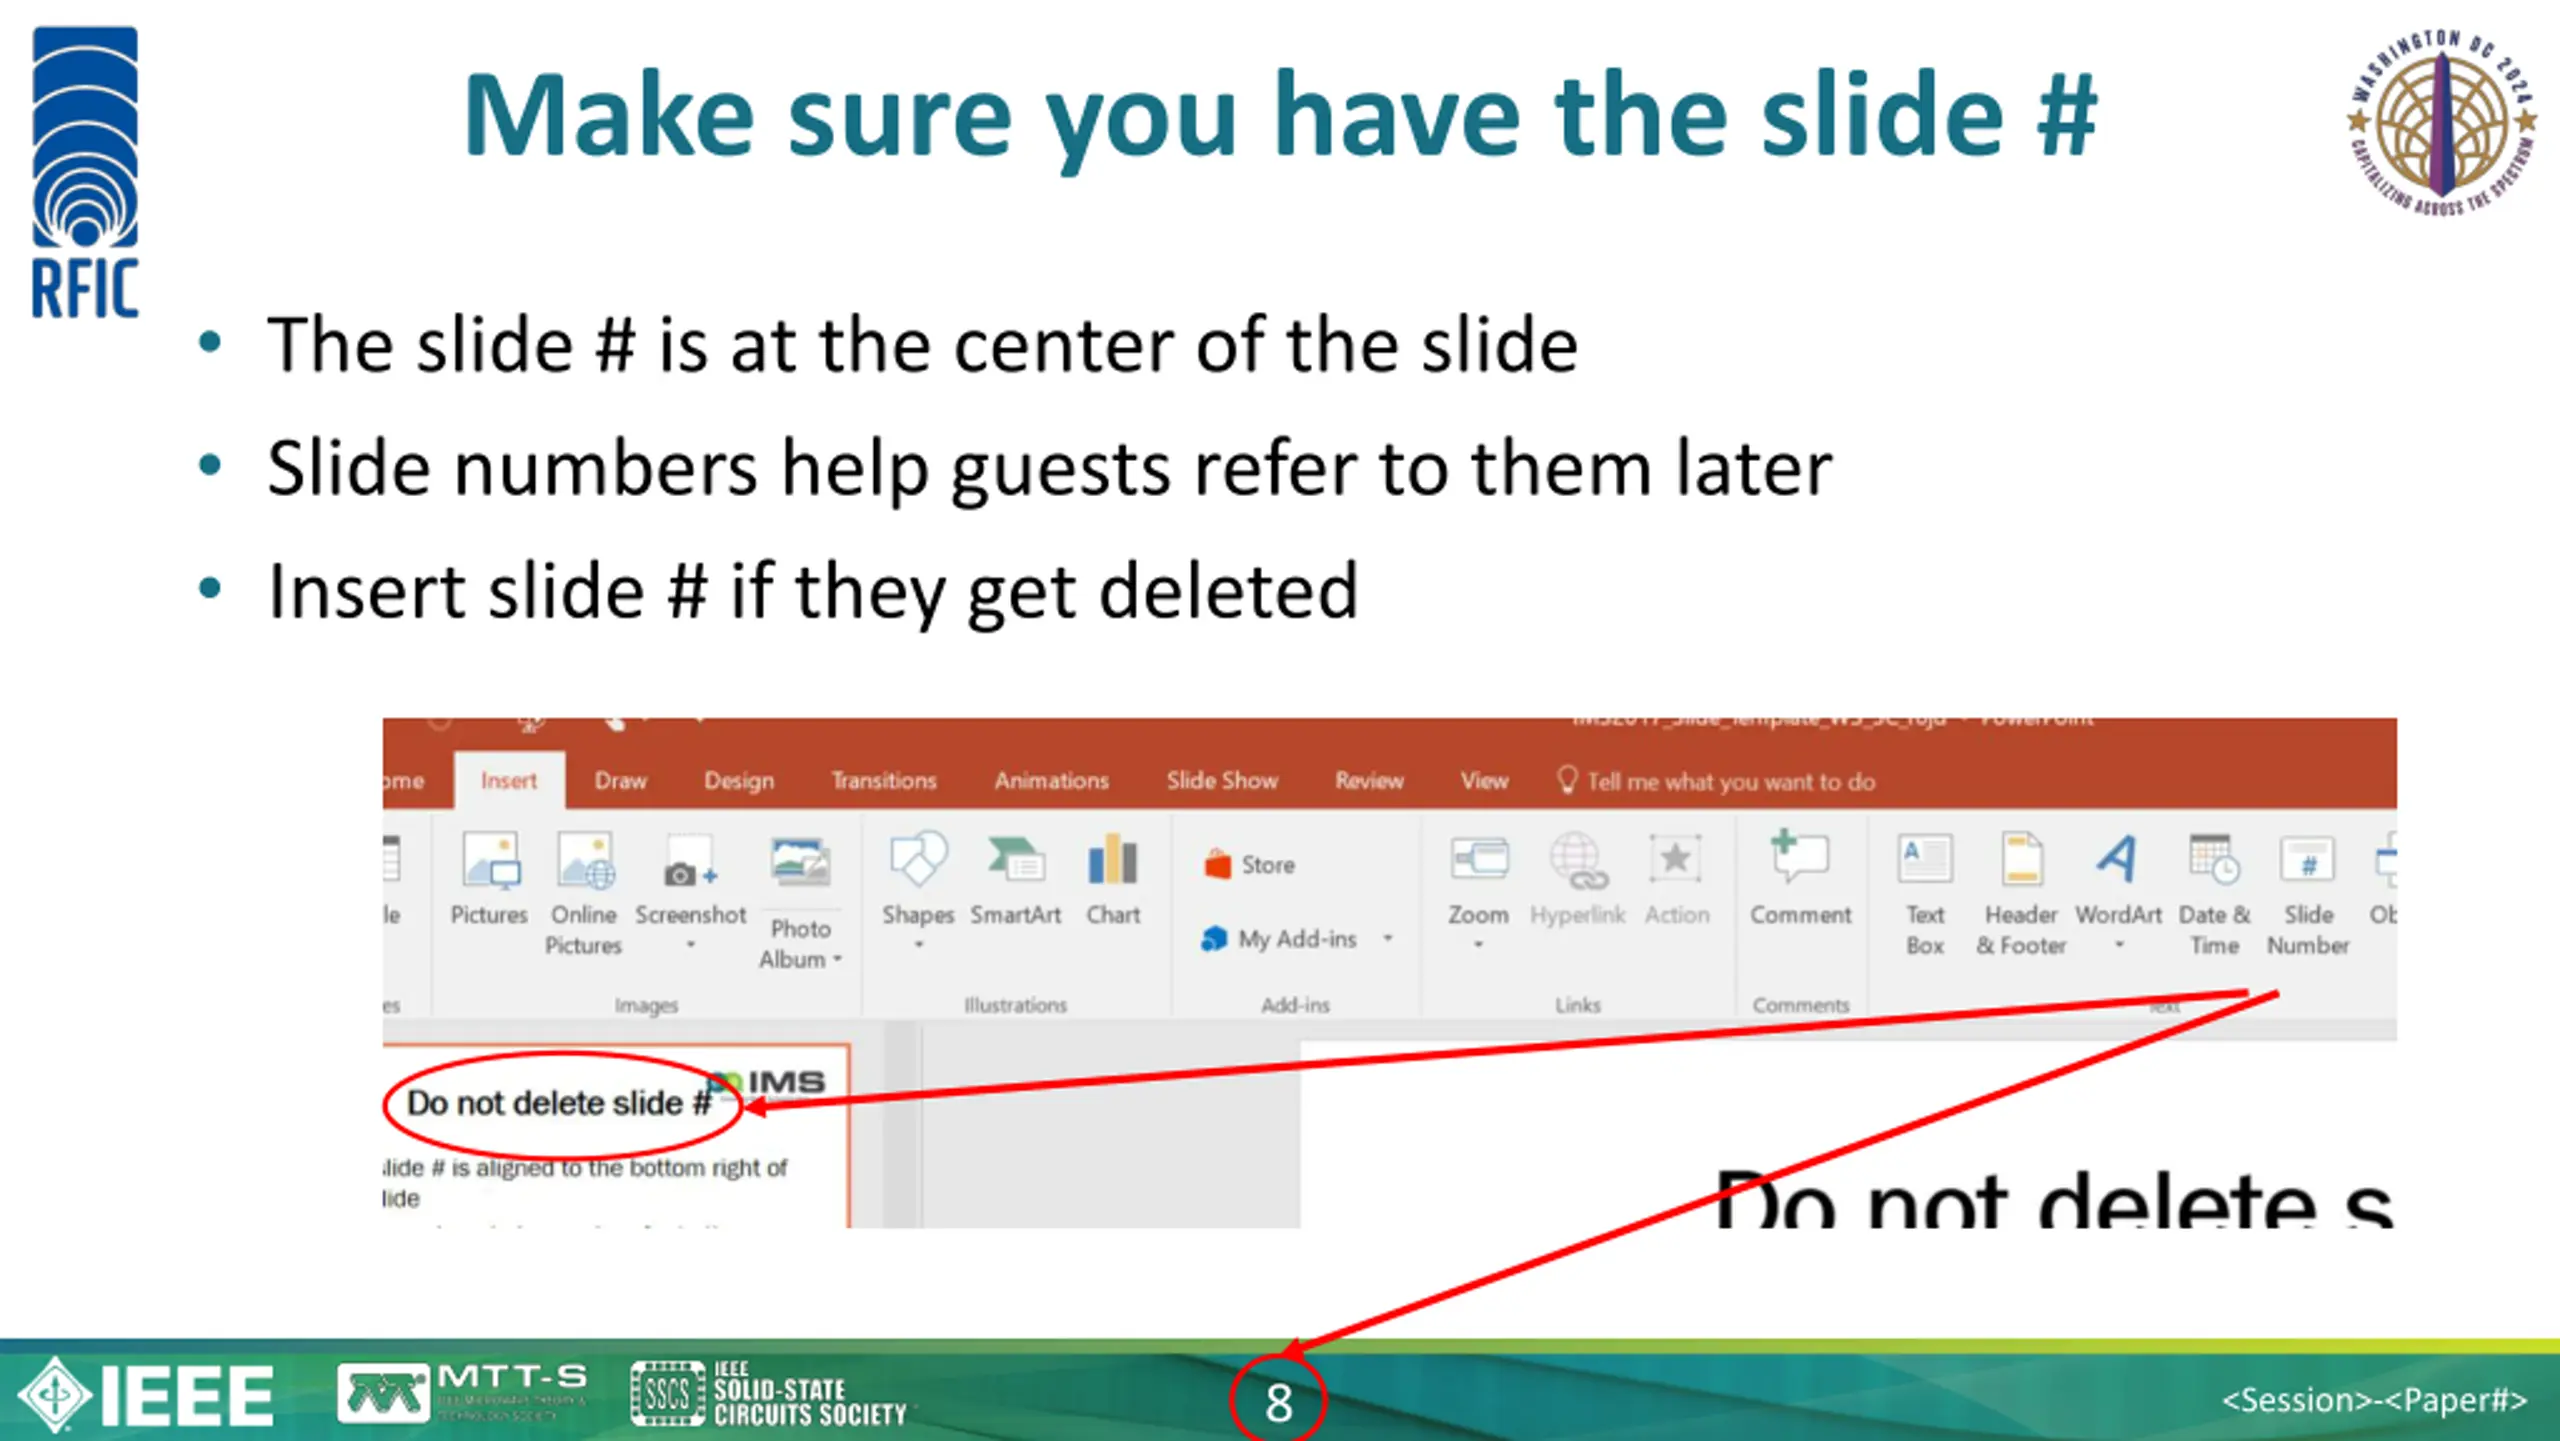Open the Insert ribbon tab
The image size is (2560, 1441).
[509, 780]
